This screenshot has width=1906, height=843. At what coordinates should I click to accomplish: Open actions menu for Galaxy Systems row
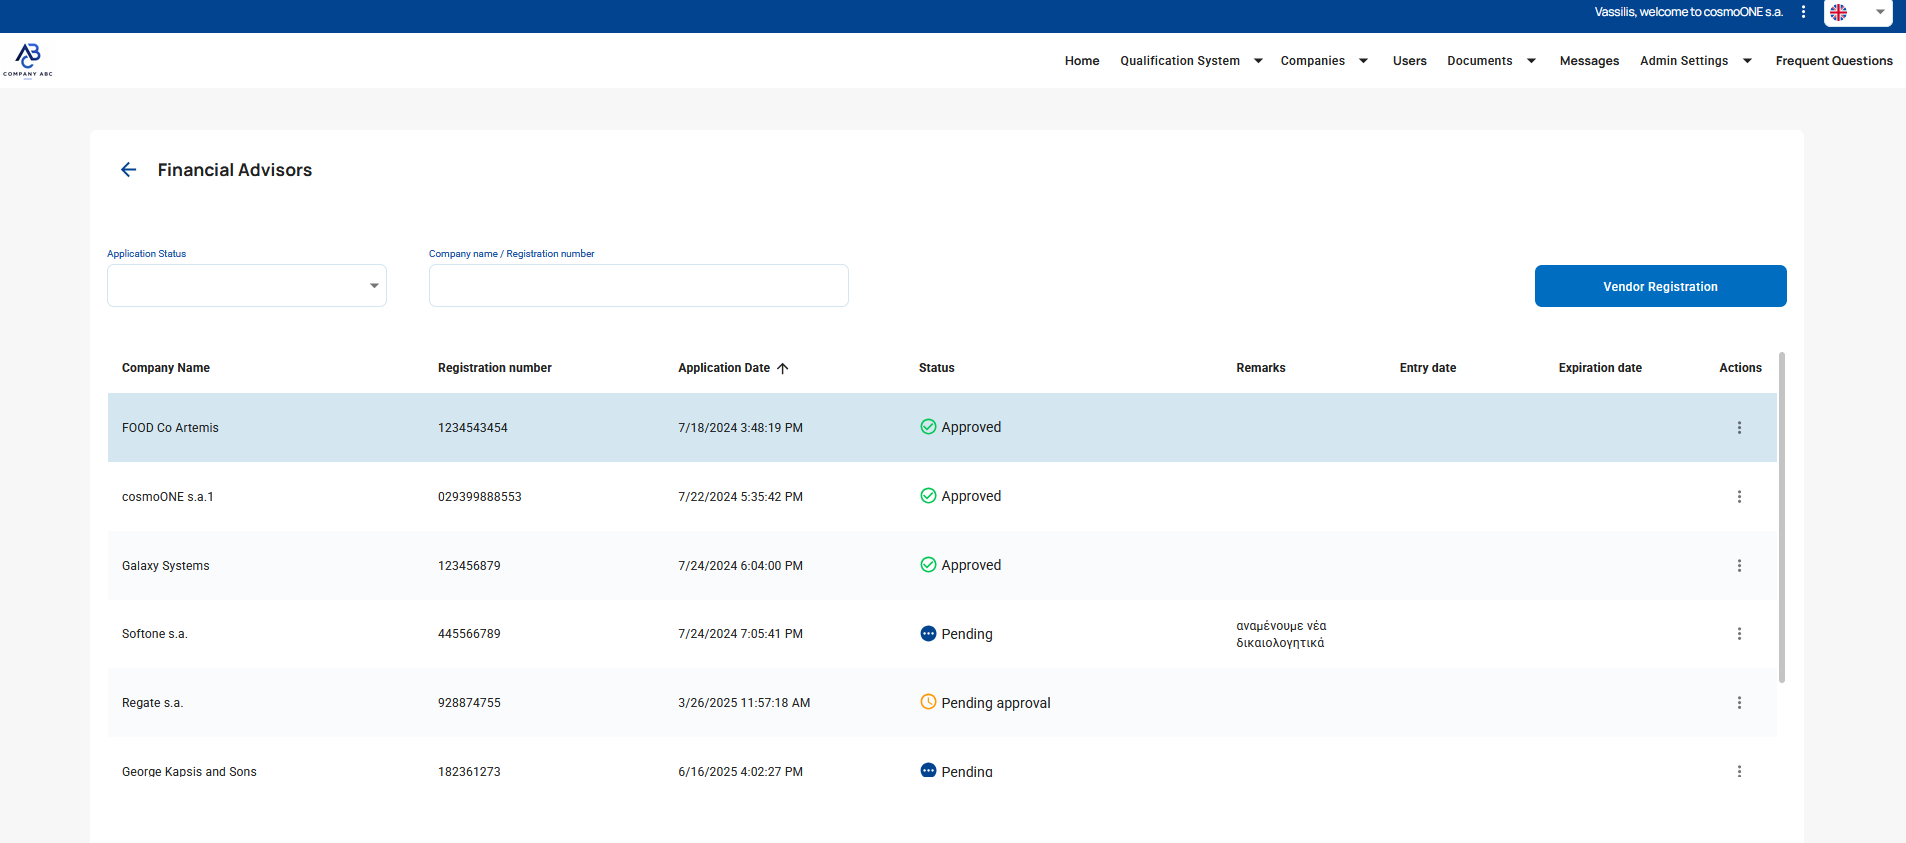[x=1739, y=566]
